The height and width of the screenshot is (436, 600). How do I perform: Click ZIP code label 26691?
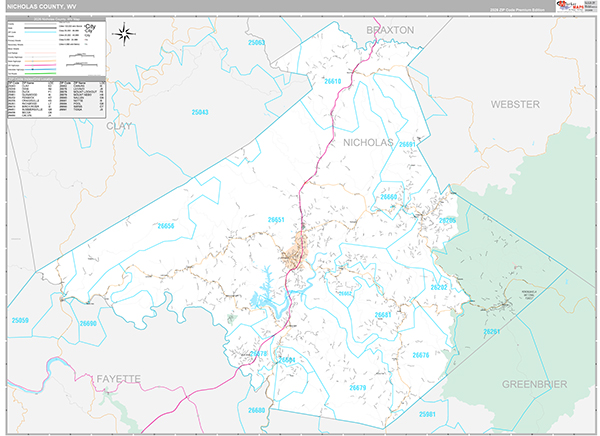[x=407, y=144]
